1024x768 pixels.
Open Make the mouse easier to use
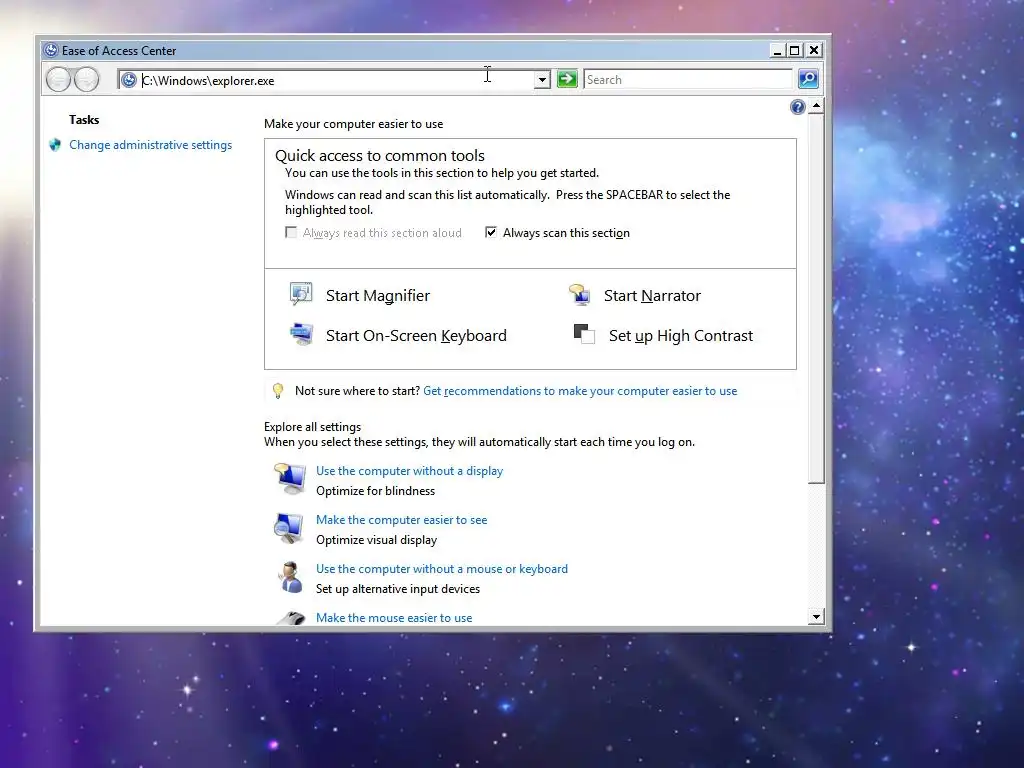pyautogui.click(x=394, y=618)
